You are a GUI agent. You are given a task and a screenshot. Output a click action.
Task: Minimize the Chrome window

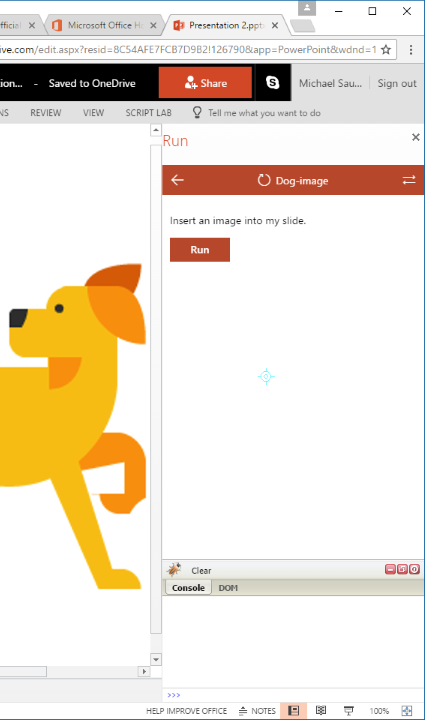pyautogui.click(x=339, y=11)
